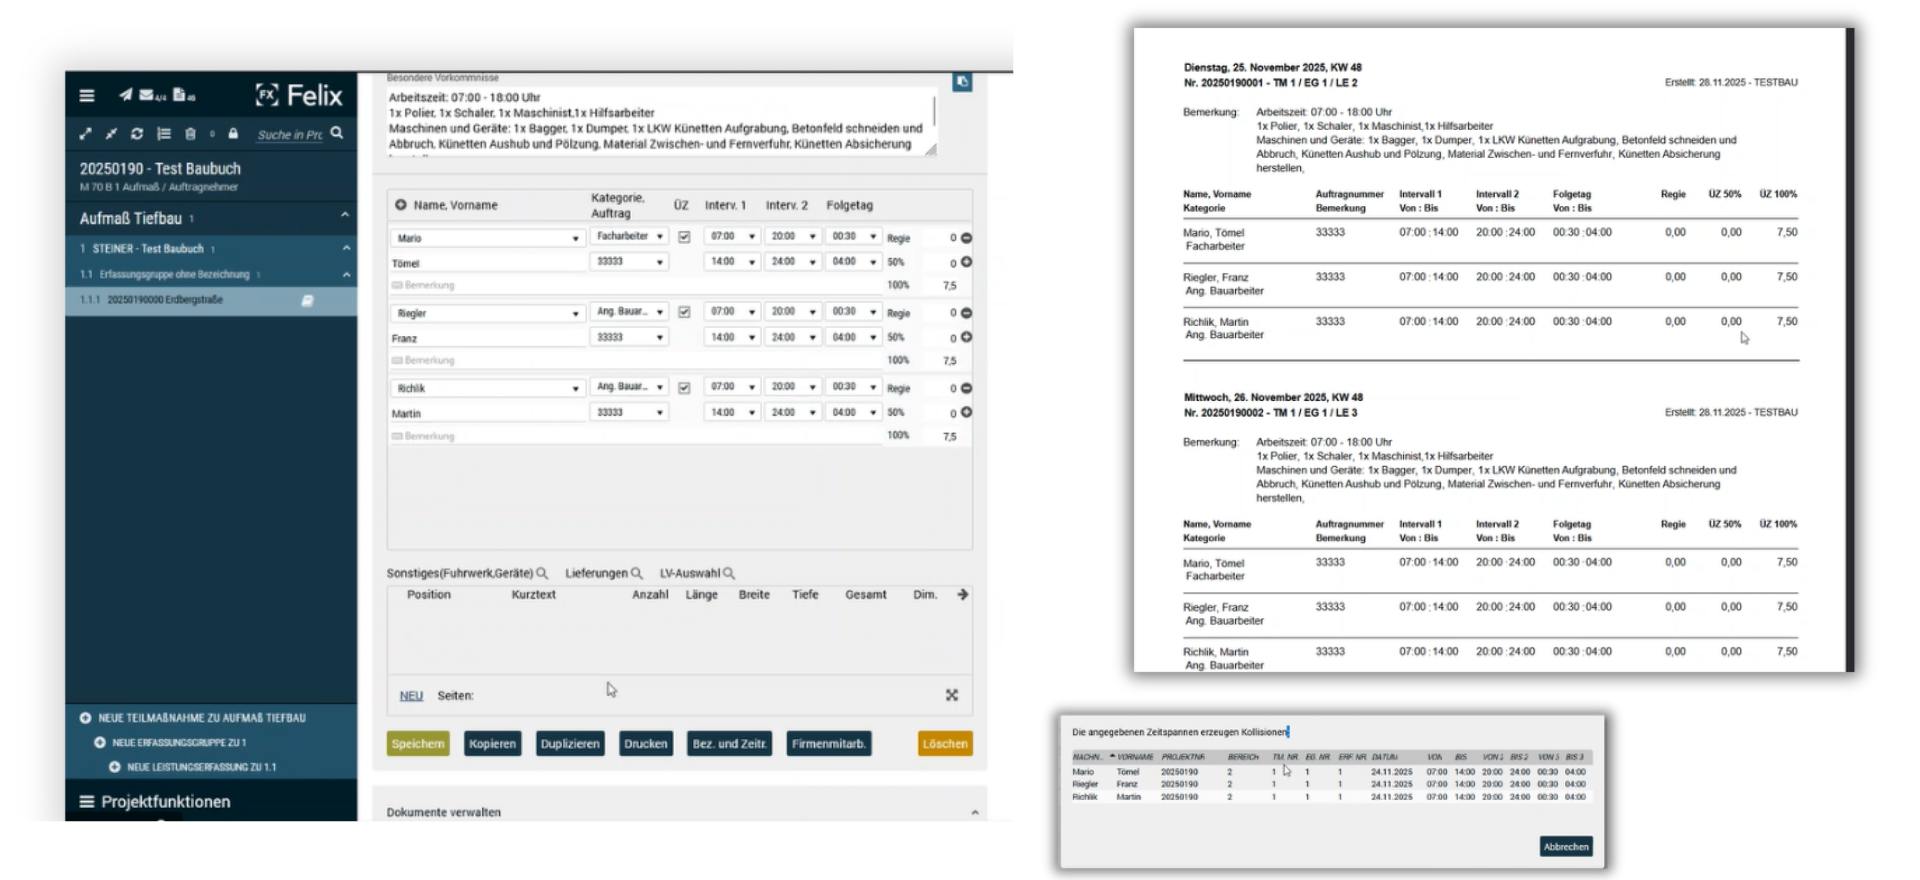Collapse the Aufmaß Tiefbau section
Image resolution: width=1920 pixels, height=880 pixels.
[x=344, y=215]
